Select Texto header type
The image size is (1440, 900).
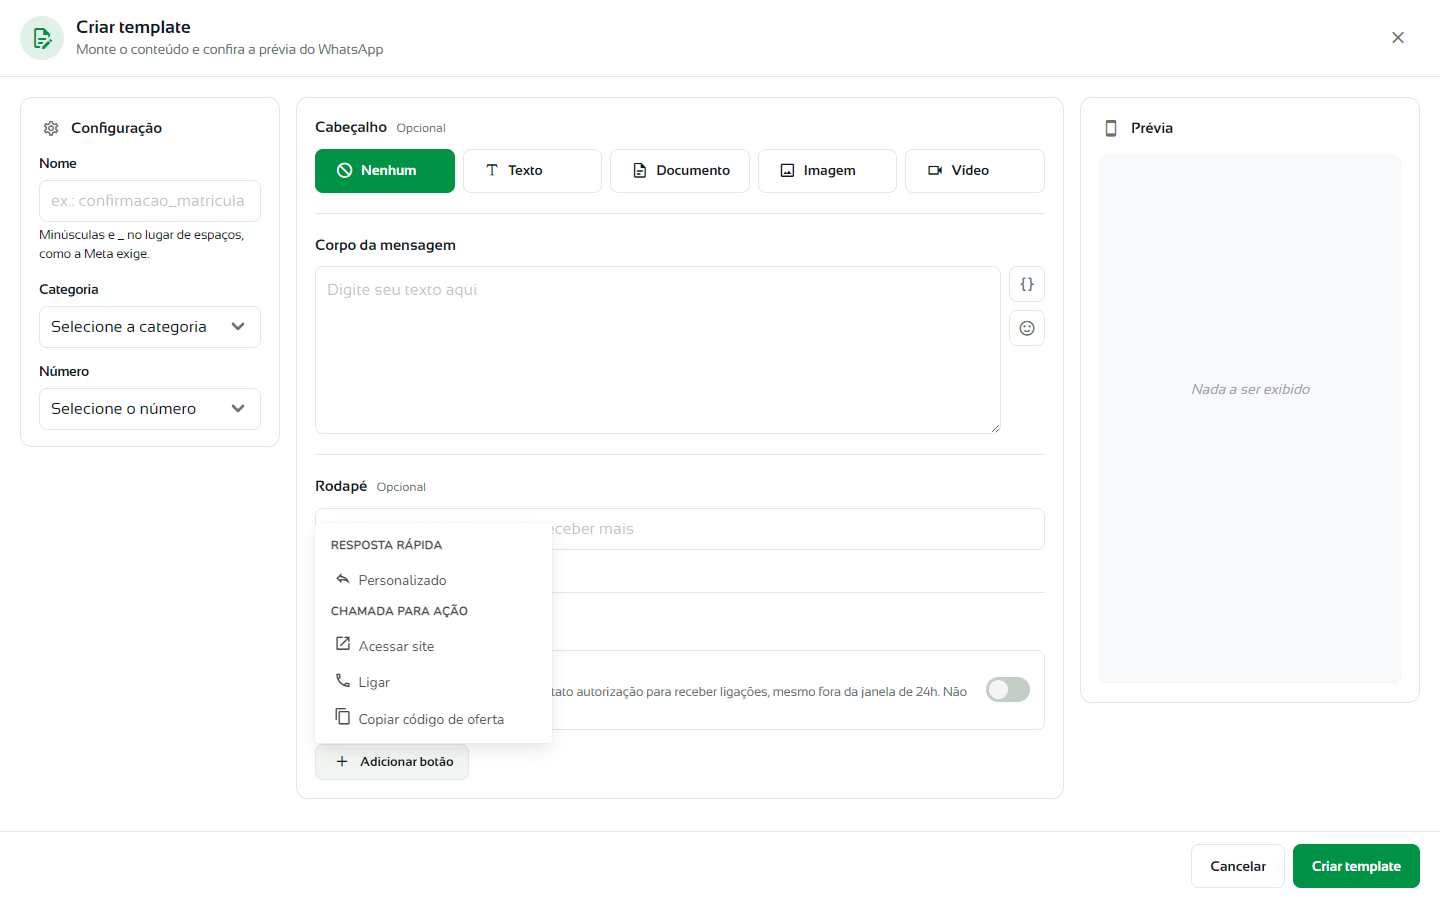point(532,171)
